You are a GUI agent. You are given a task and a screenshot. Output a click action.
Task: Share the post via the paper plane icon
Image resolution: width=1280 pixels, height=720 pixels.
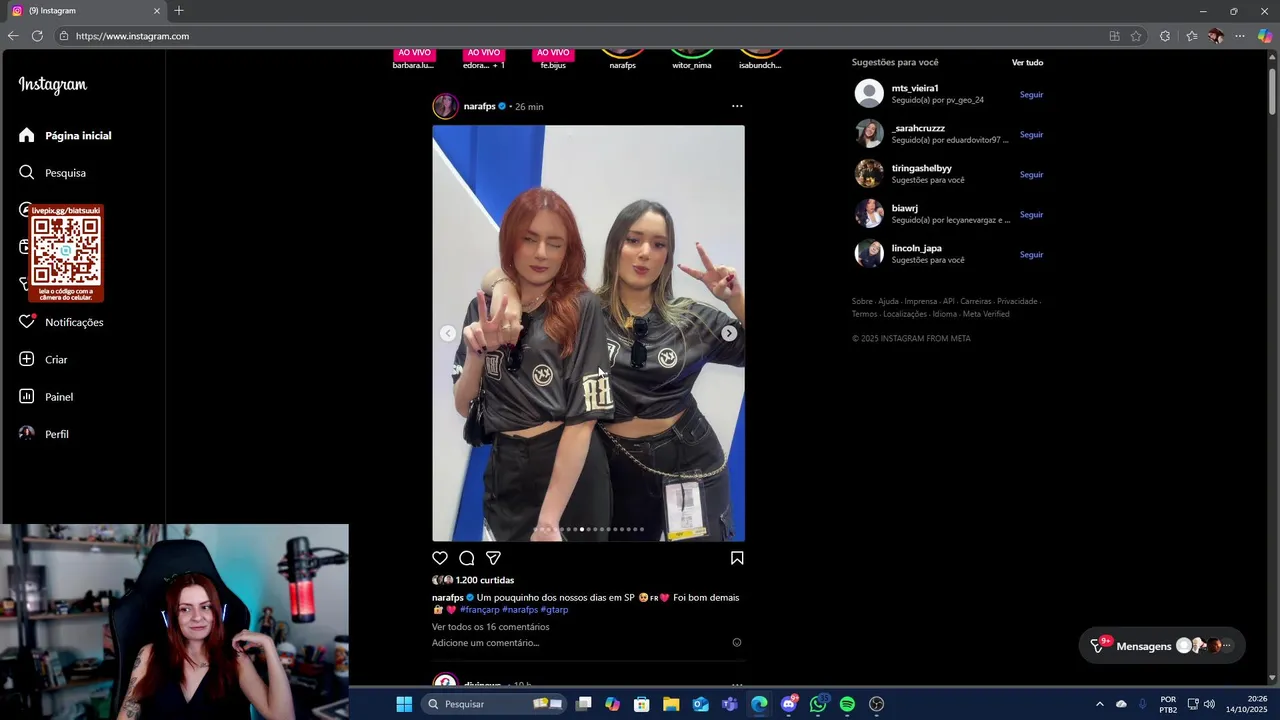[x=493, y=558]
